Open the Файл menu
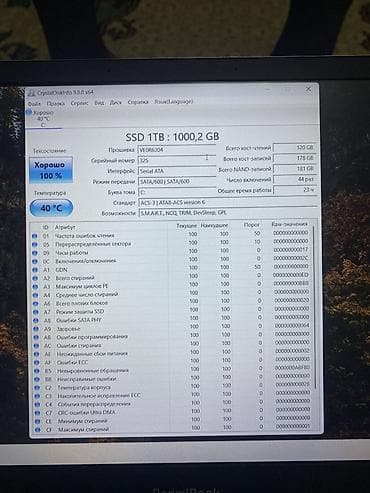370x493 pixels. click(x=34, y=103)
